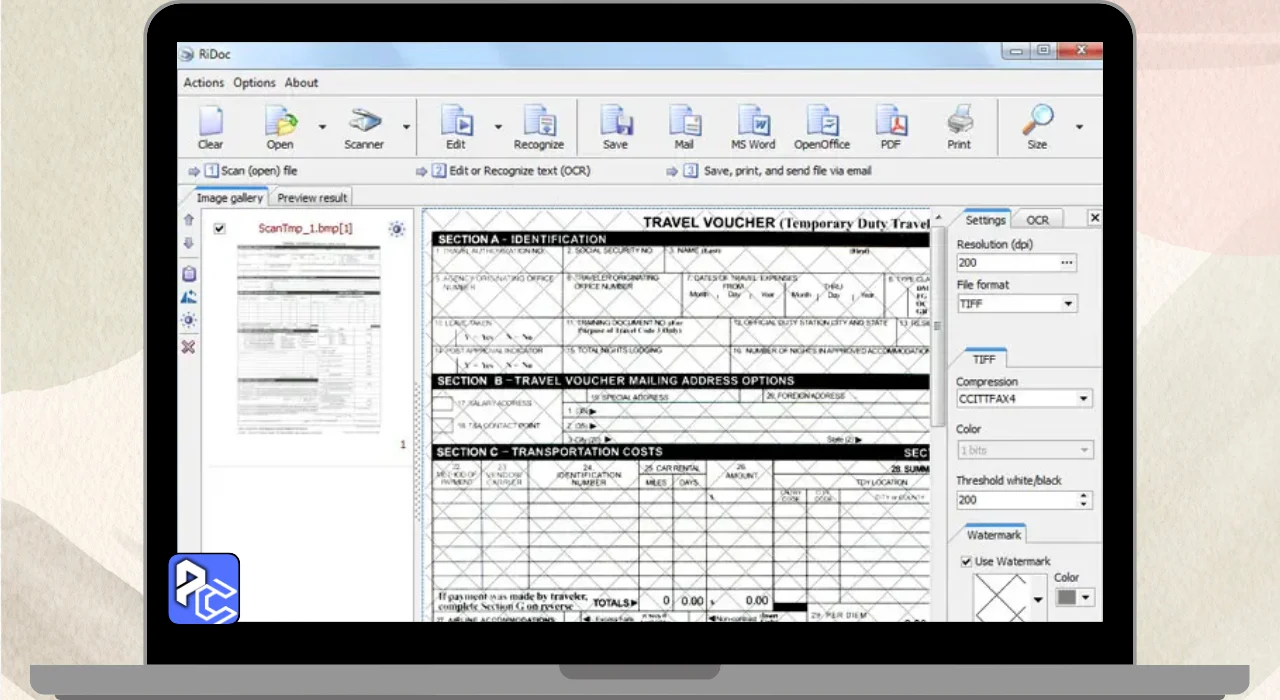Click the Size magnifier icon
The width and height of the screenshot is (1280, 700).
click(1037, 121)
